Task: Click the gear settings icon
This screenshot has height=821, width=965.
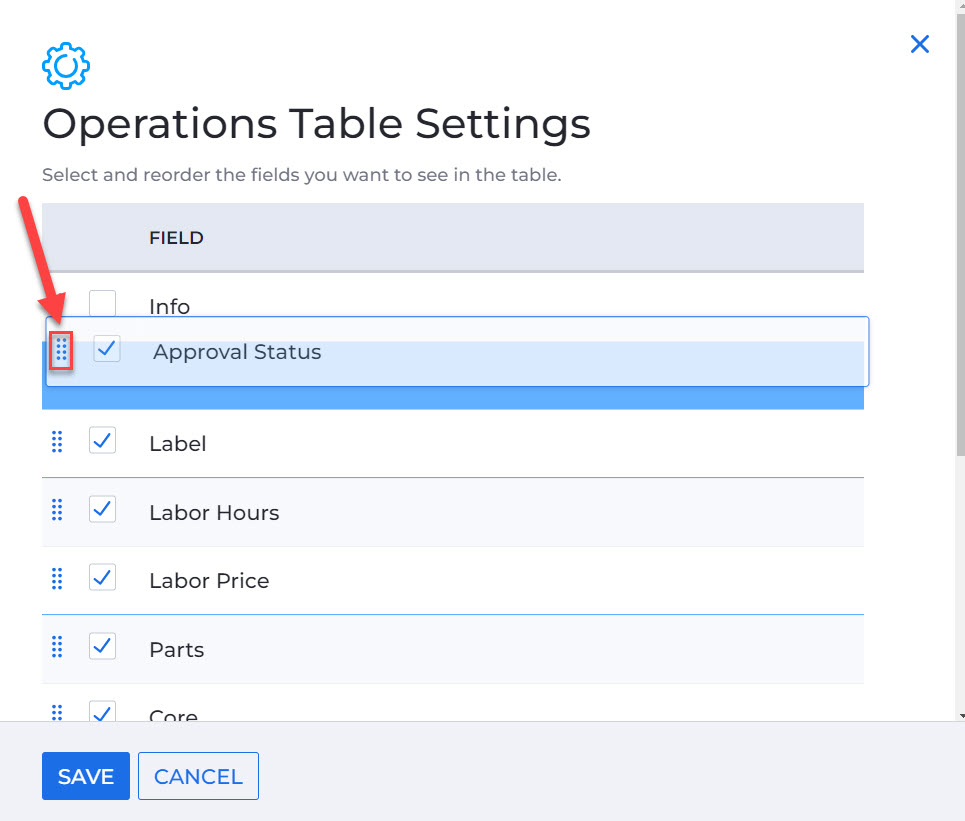Action: 64,66
